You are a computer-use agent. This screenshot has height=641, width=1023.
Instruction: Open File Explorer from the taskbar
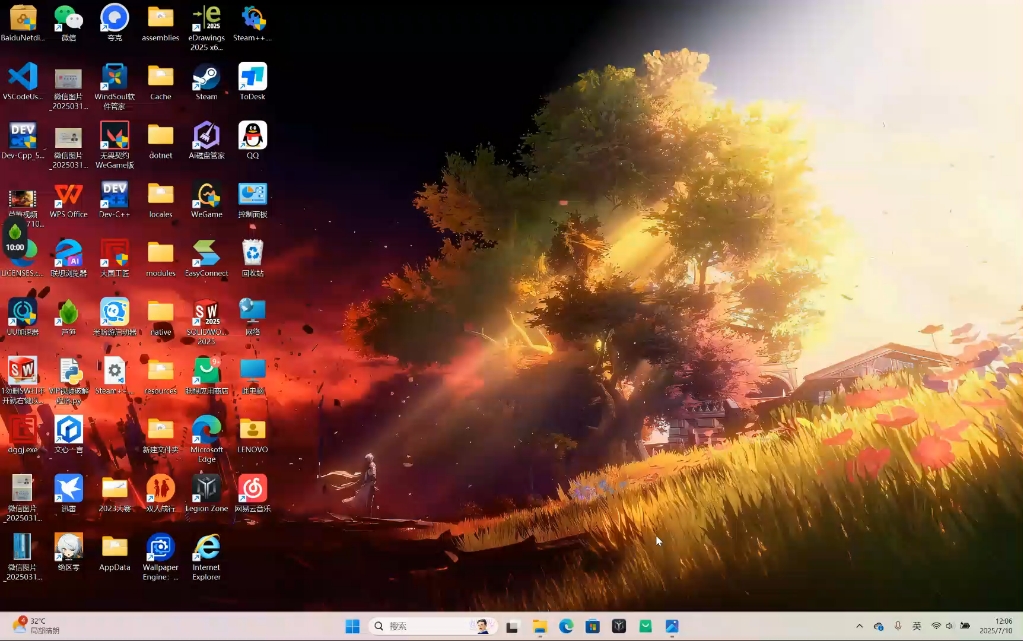540,627
